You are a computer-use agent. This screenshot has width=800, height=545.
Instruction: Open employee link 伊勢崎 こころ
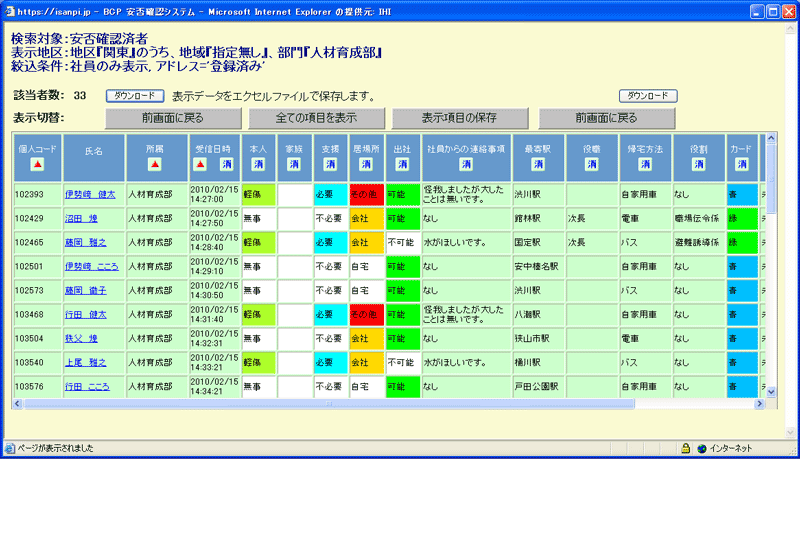pos(92,266)
